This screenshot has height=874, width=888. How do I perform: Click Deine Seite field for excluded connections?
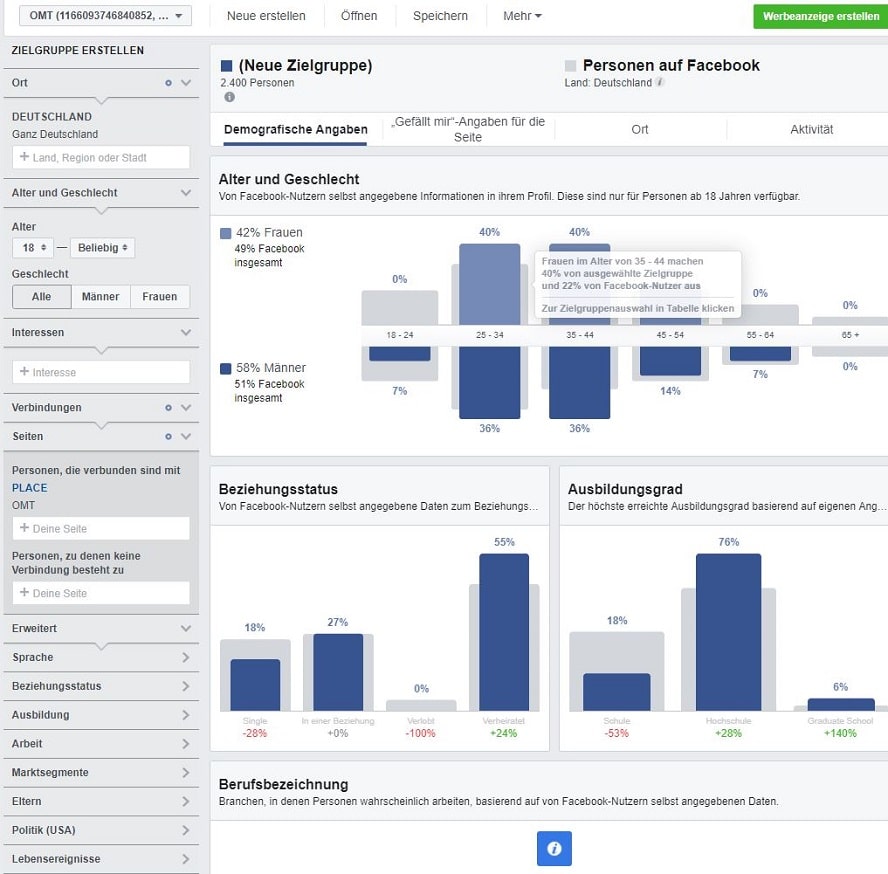(101, 593)
